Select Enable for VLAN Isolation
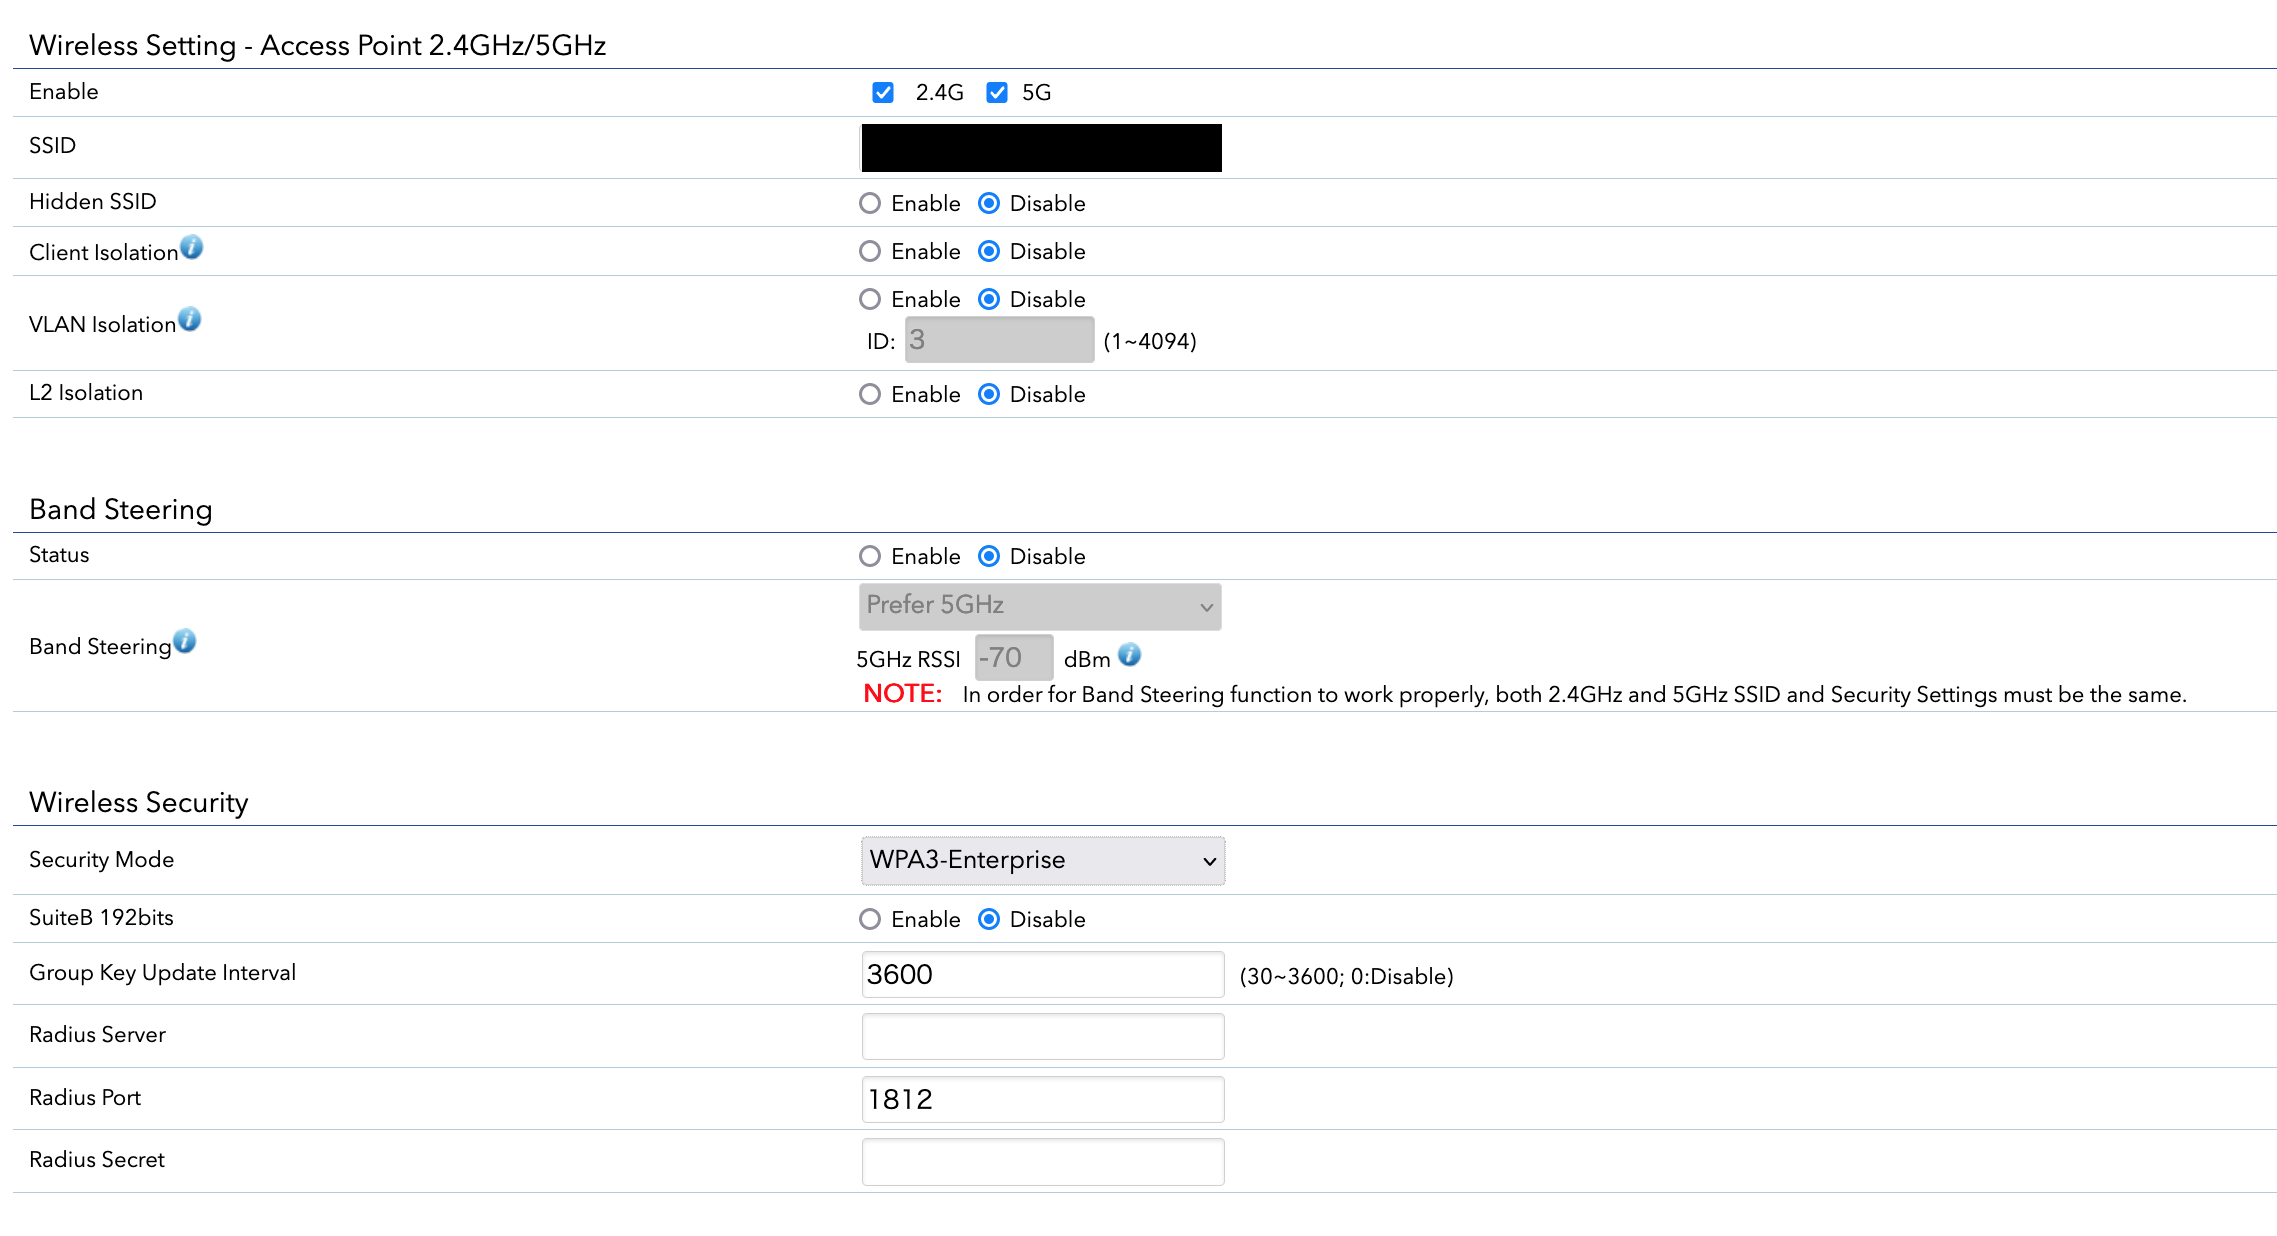 [870, 300]
